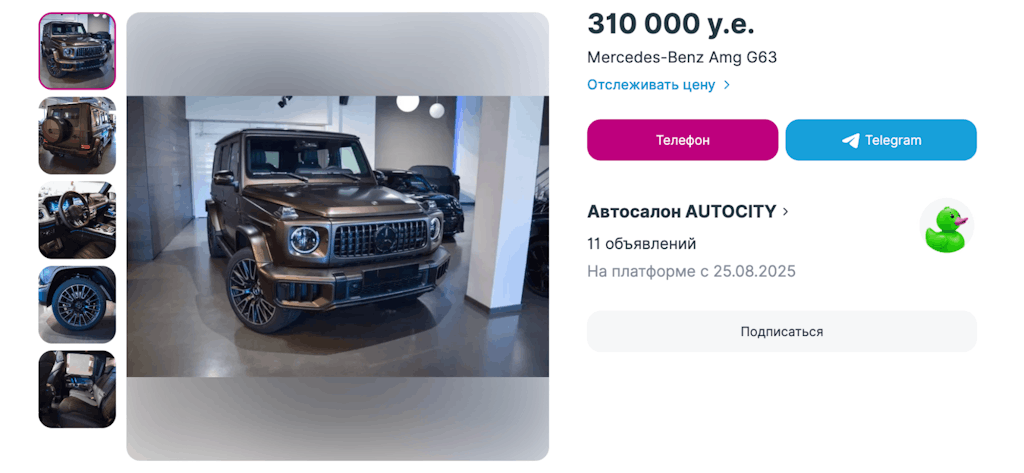This screenshot has width=1024, height=473.
Task: Open the rear spare wheel thumbnail
Action: tap(77, 135)
